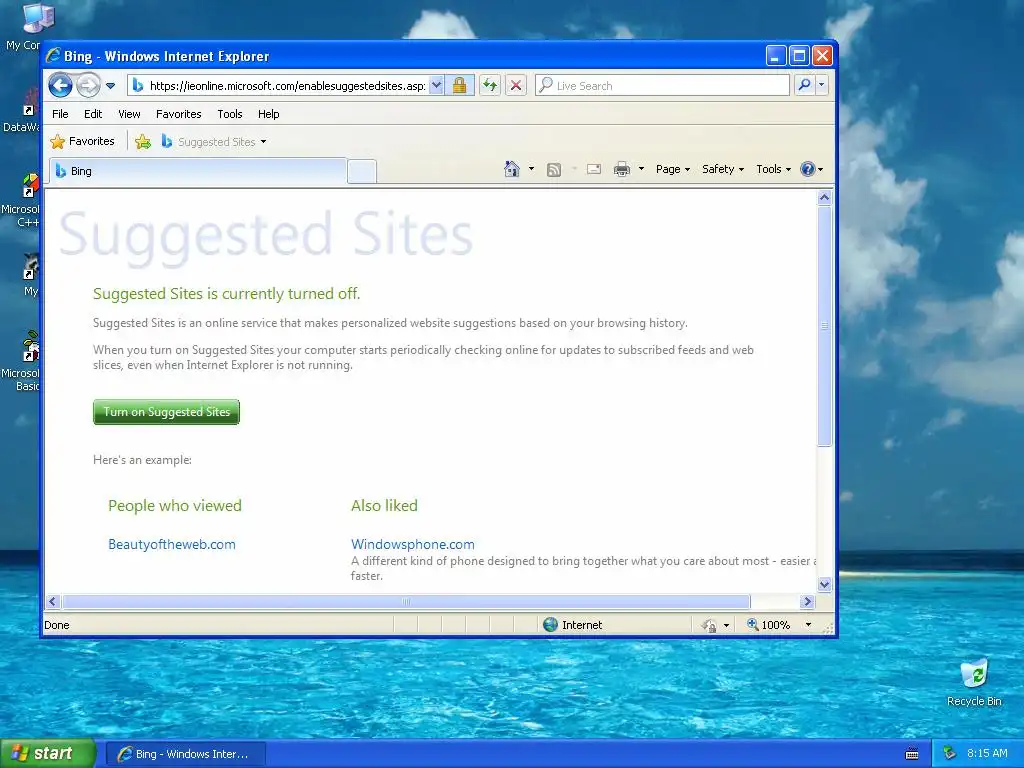Click vertical scrollbar up arrow
Viewport: 1024px width, 768px height.
pyautogui.click(x=824, y=197)
